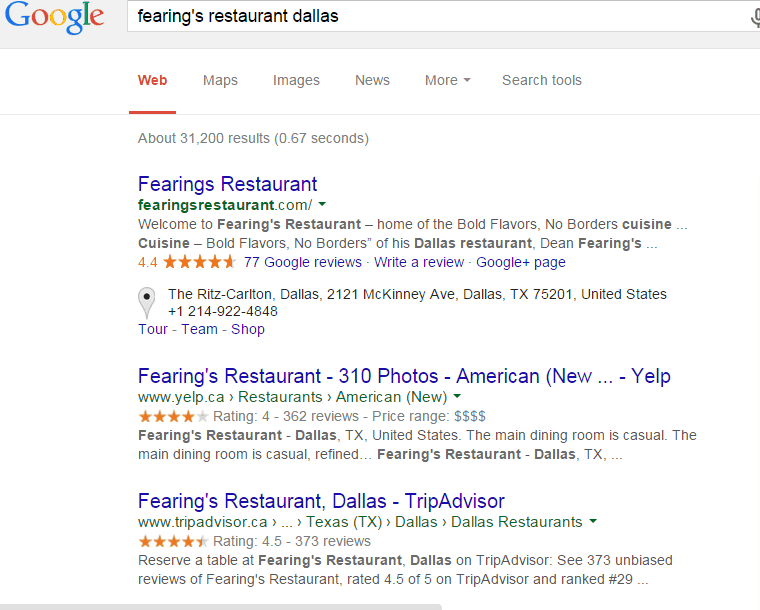Expand the fearingsrestaurant.com URL dropdown arrow
760x610 pixels.
coord(322,204)
